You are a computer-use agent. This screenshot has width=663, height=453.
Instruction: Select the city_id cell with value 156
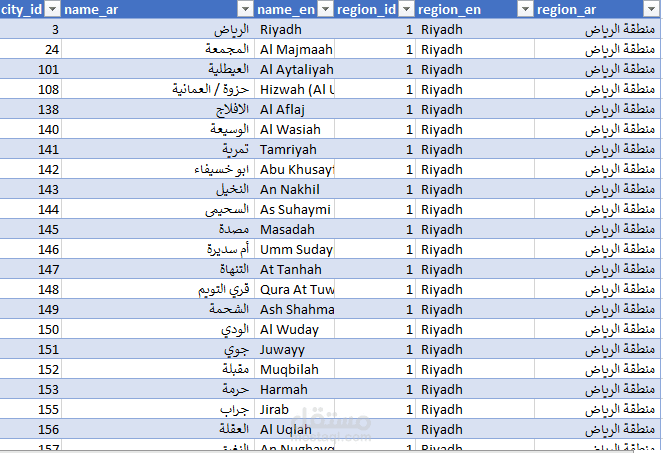[x=30, y=429]
